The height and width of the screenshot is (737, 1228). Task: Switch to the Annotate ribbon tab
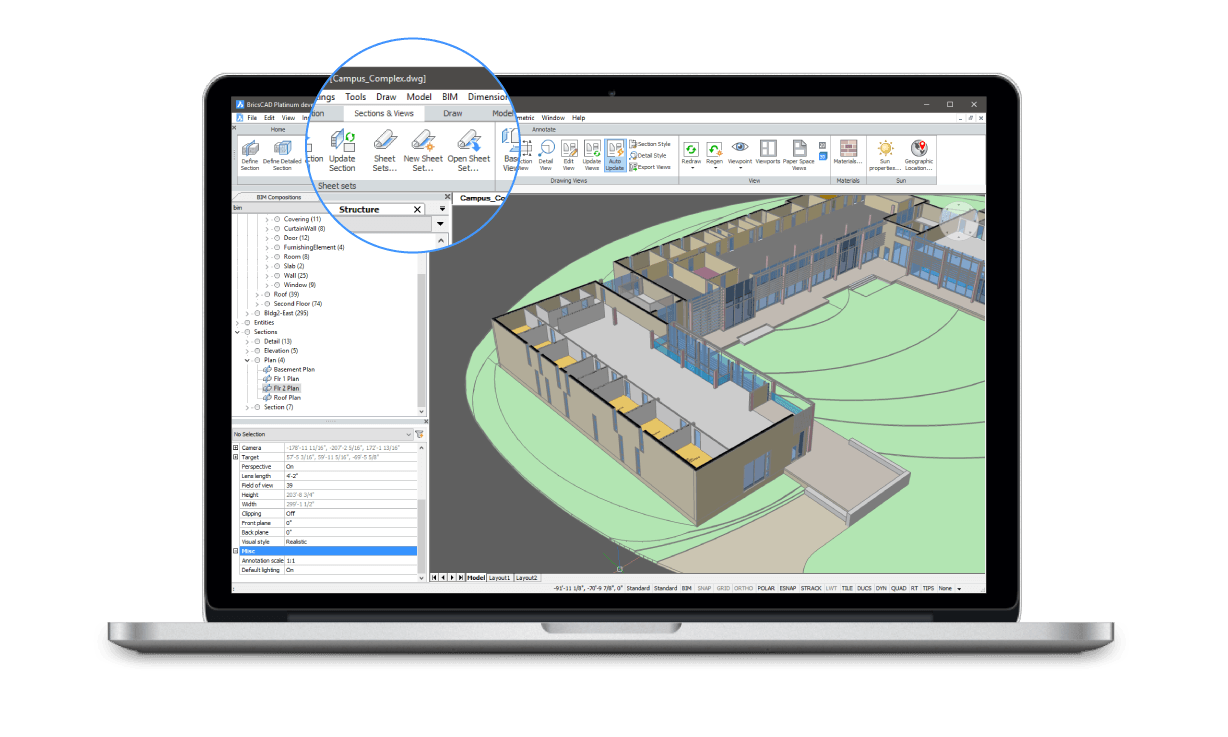coord(544,129)
